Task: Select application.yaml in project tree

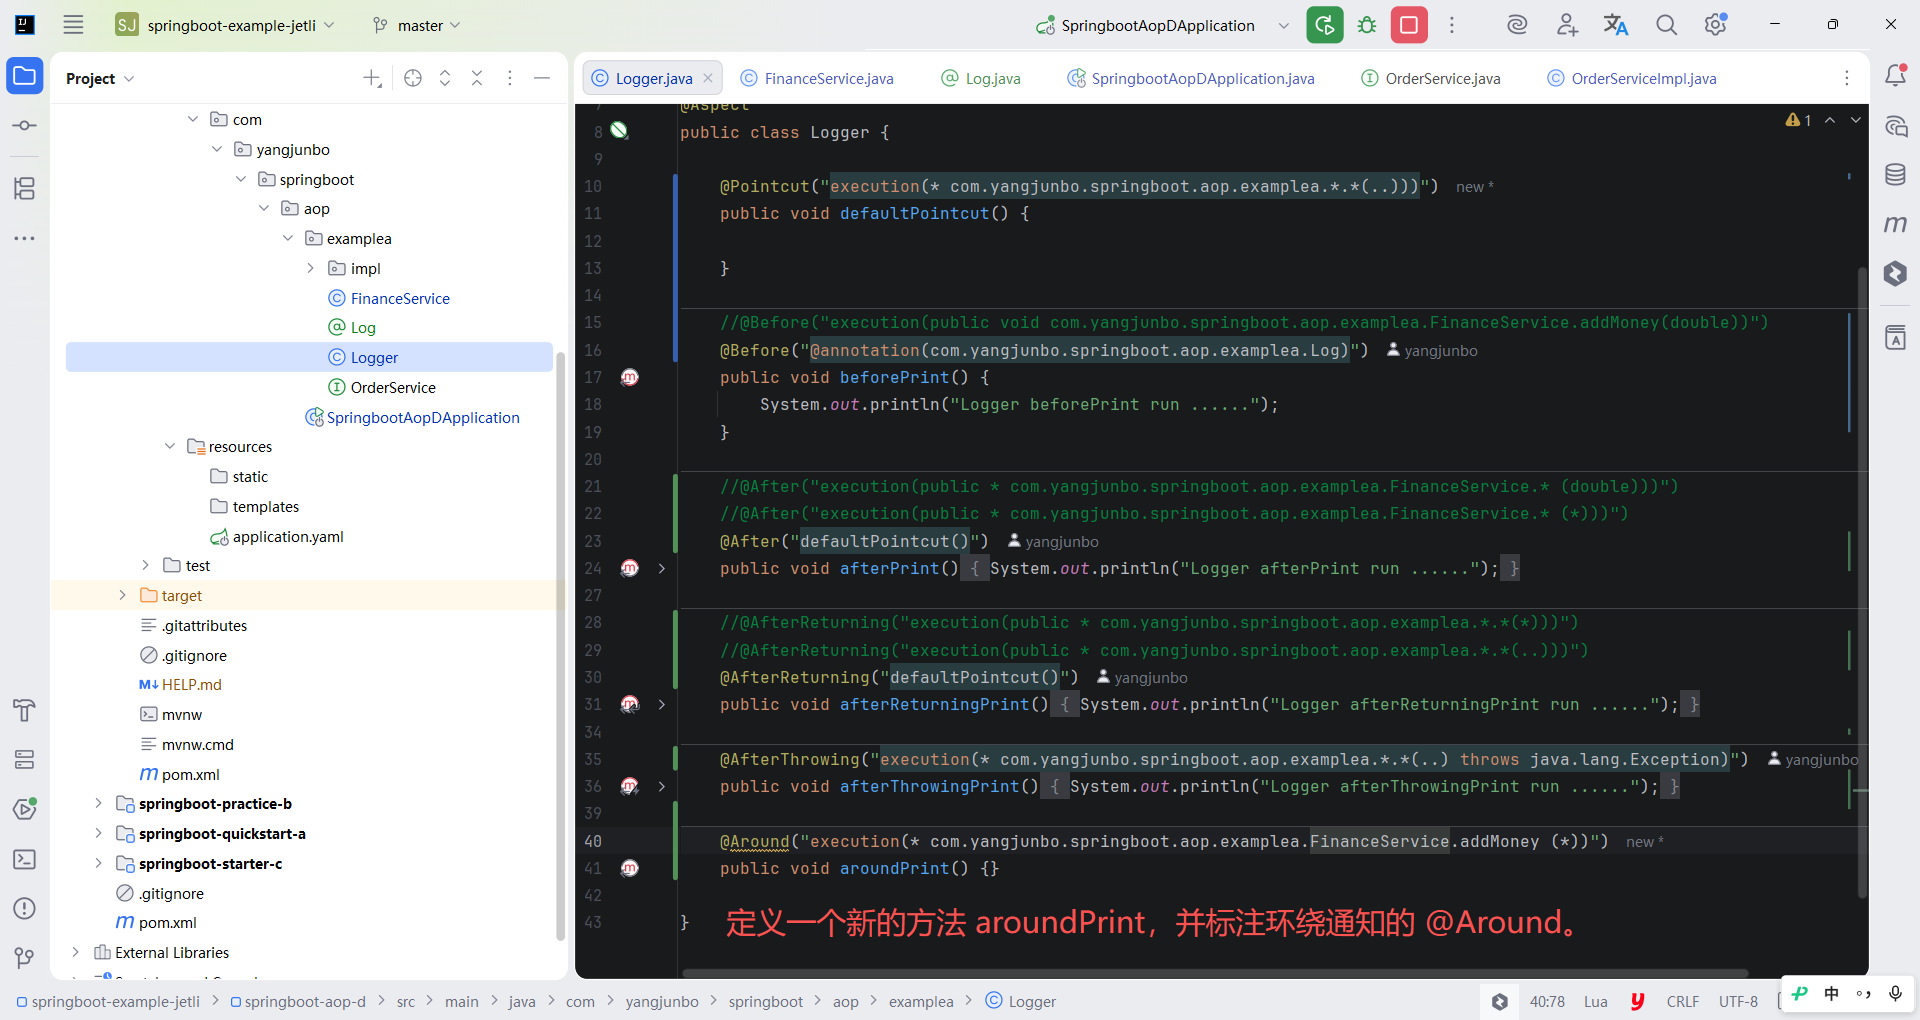Action: point(288,536)
